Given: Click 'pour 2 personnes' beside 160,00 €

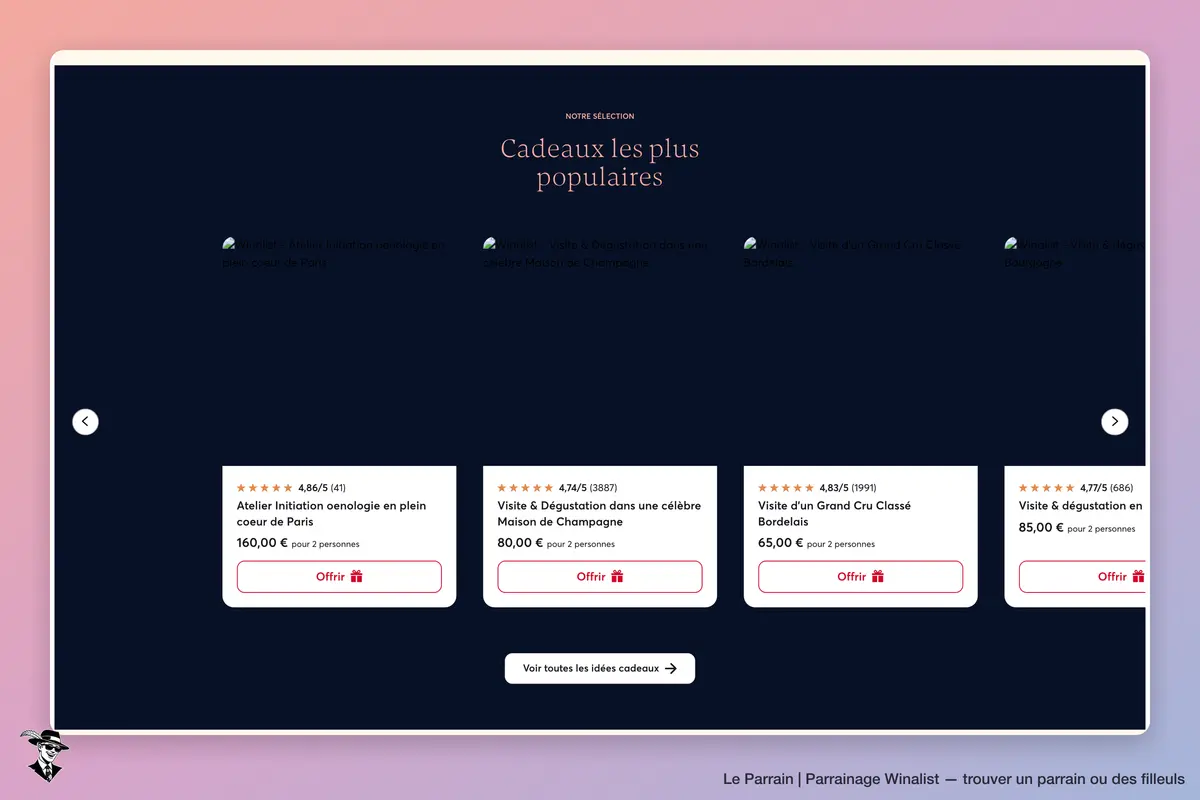Looking at the screenshot, I should point(326,544).
